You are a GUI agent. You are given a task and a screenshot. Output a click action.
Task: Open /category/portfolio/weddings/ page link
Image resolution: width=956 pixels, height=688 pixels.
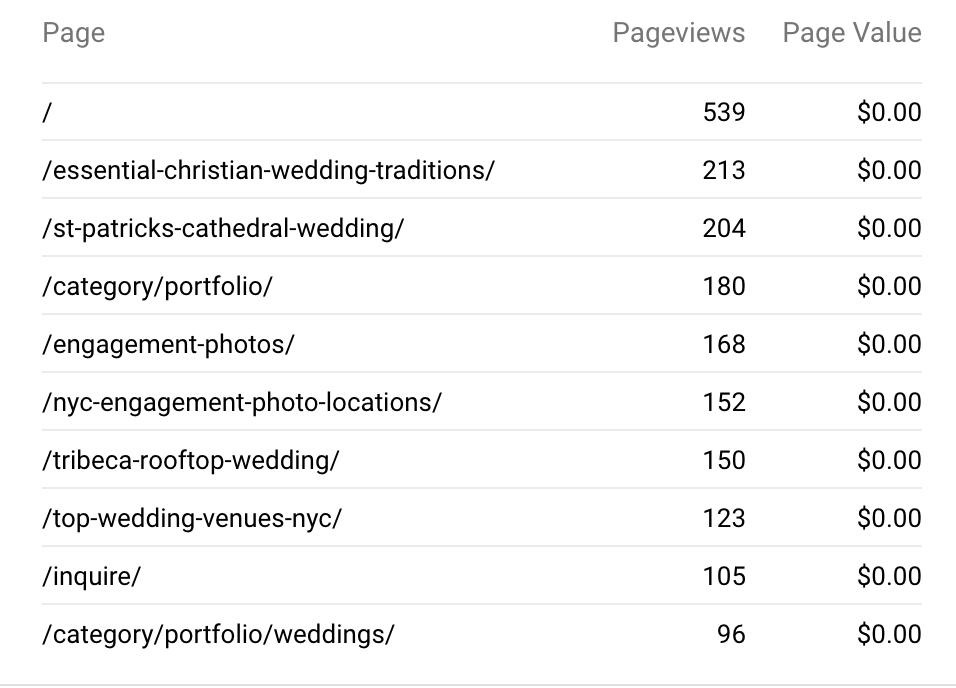tap(218, 634)
